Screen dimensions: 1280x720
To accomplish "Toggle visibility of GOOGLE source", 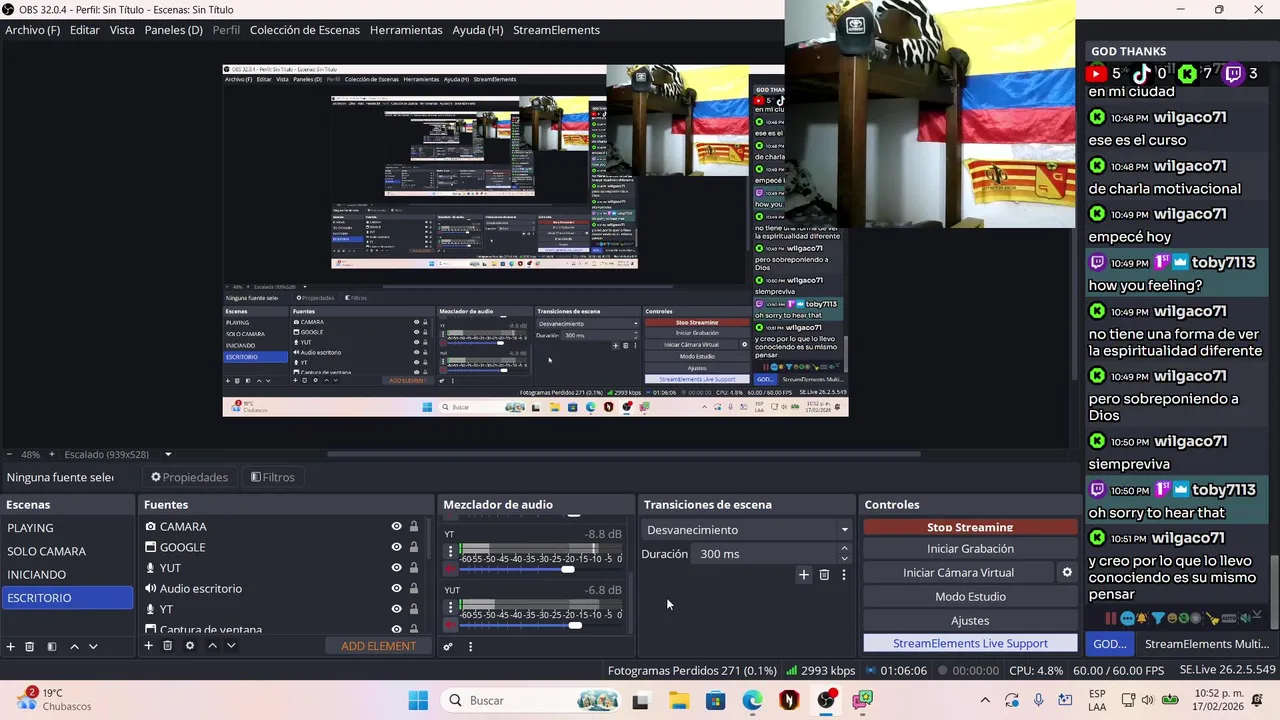I will (396, 547).
